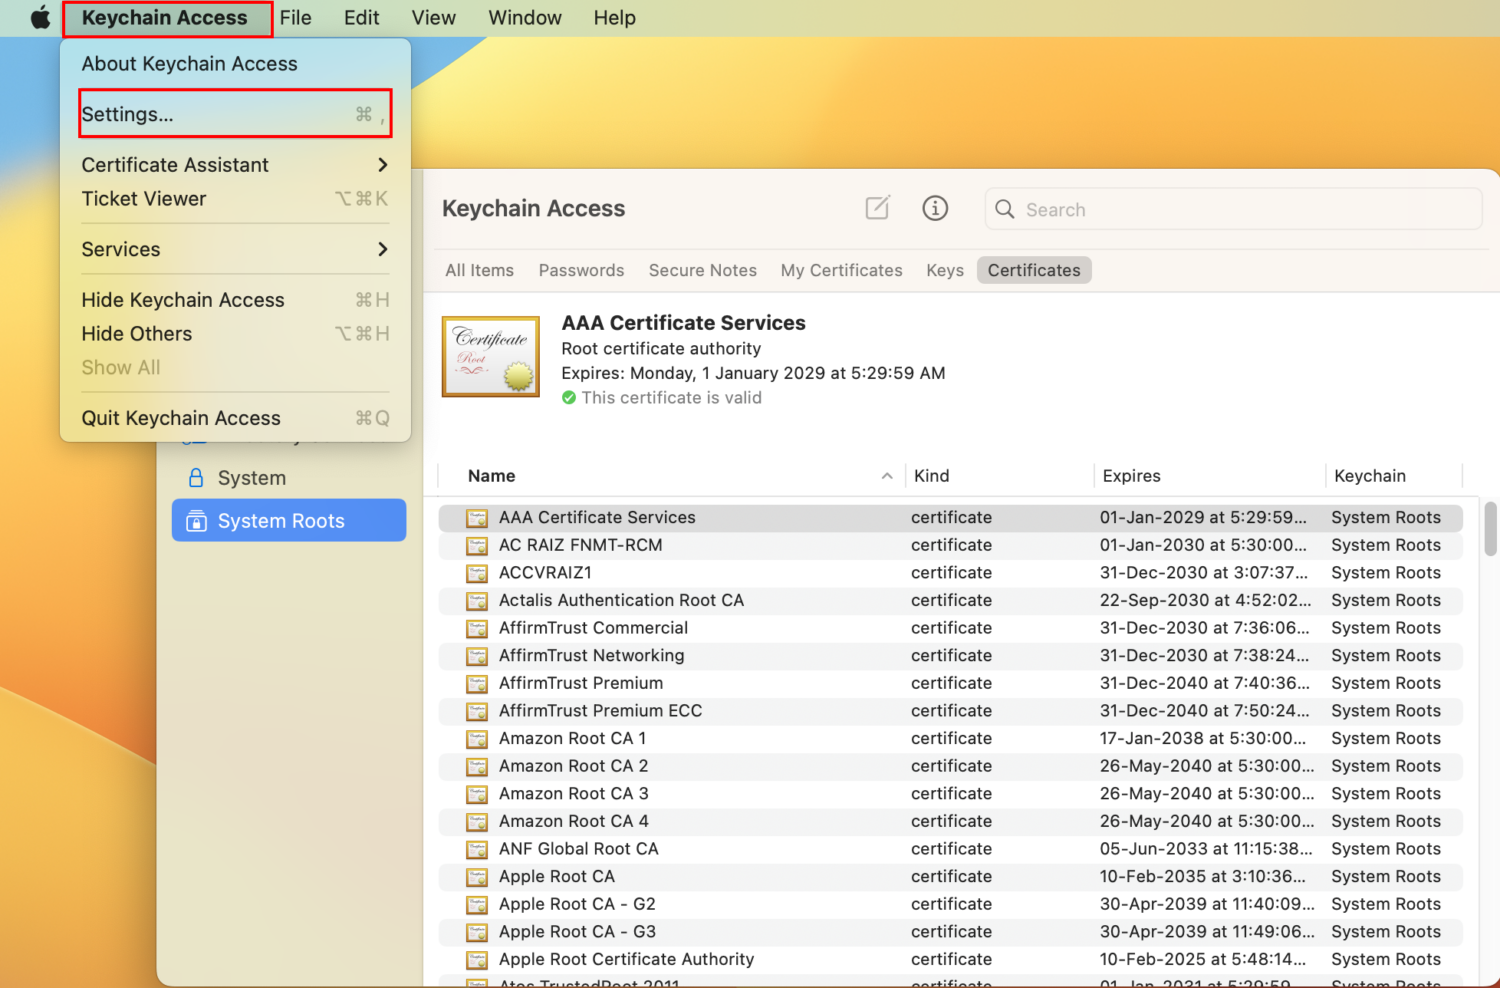Switch to the Secure Notes tab
The height and width of the screenshot is (988, 1500).
(x=703, y=270)
